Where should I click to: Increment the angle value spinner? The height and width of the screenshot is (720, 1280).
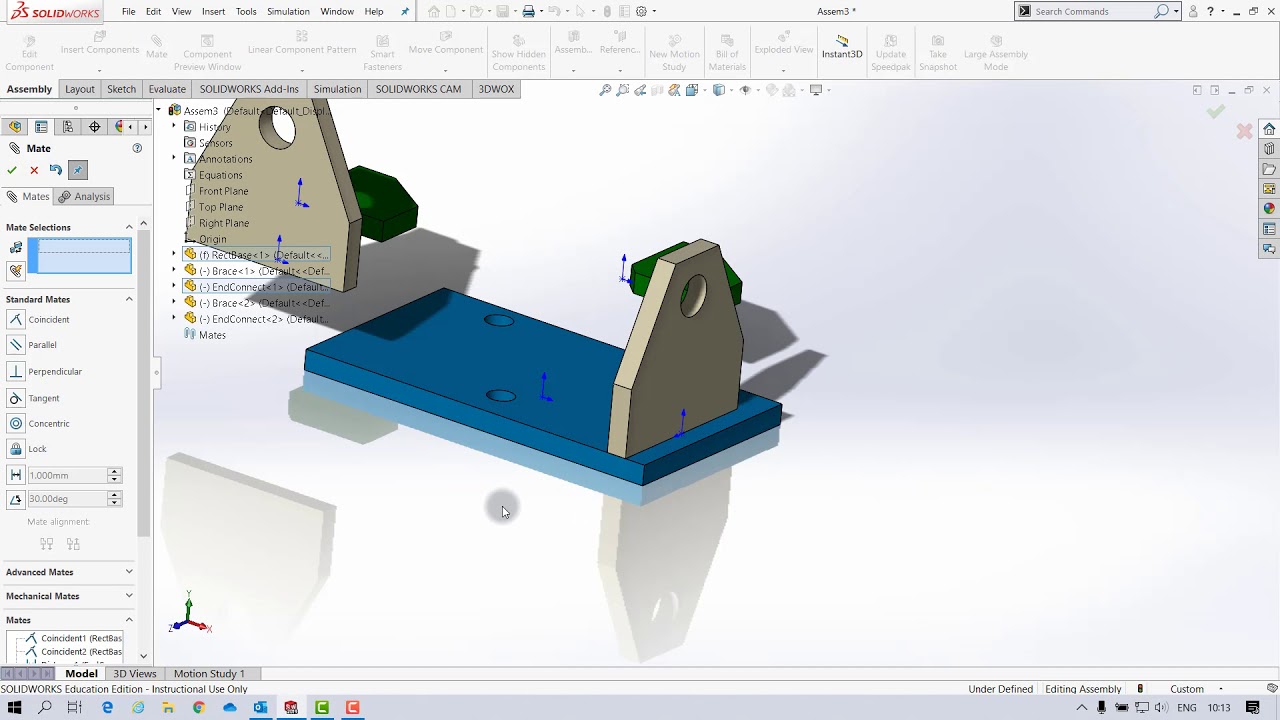click(114, 494)
